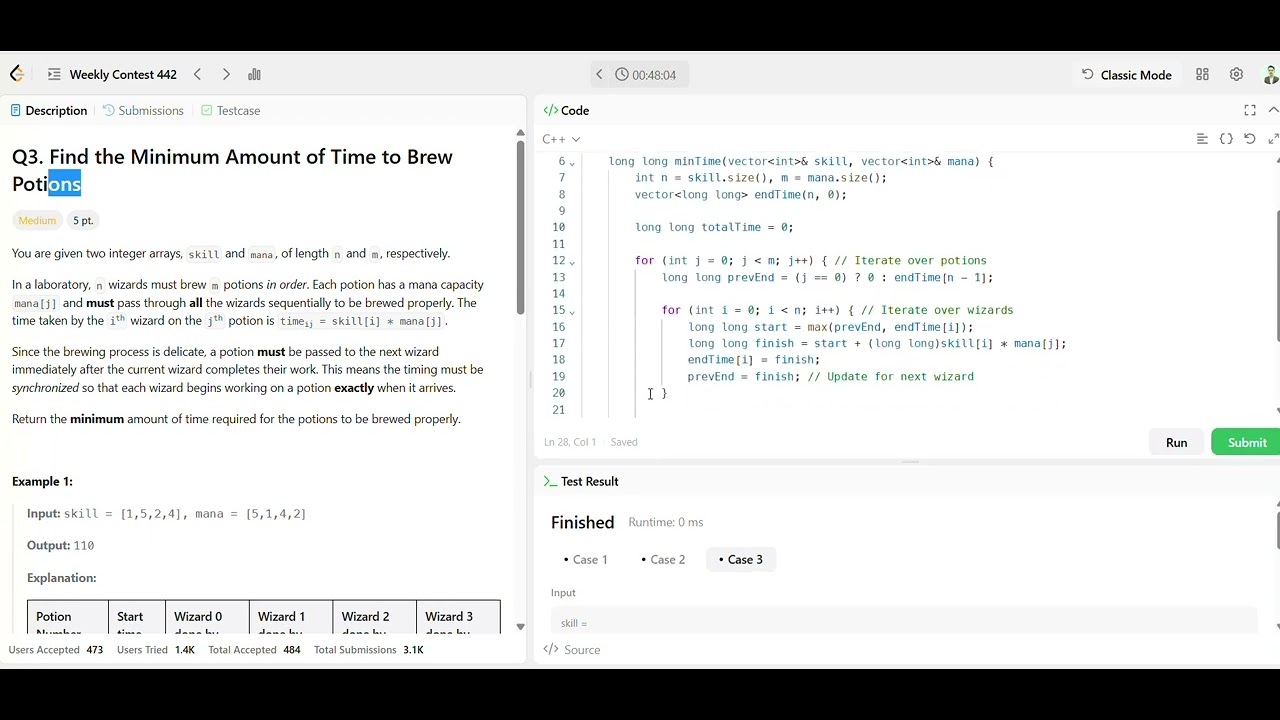This screenshot has width=1280, height=720.
Task: Click the Medium difficulty tag
Action: coord(37,220)
